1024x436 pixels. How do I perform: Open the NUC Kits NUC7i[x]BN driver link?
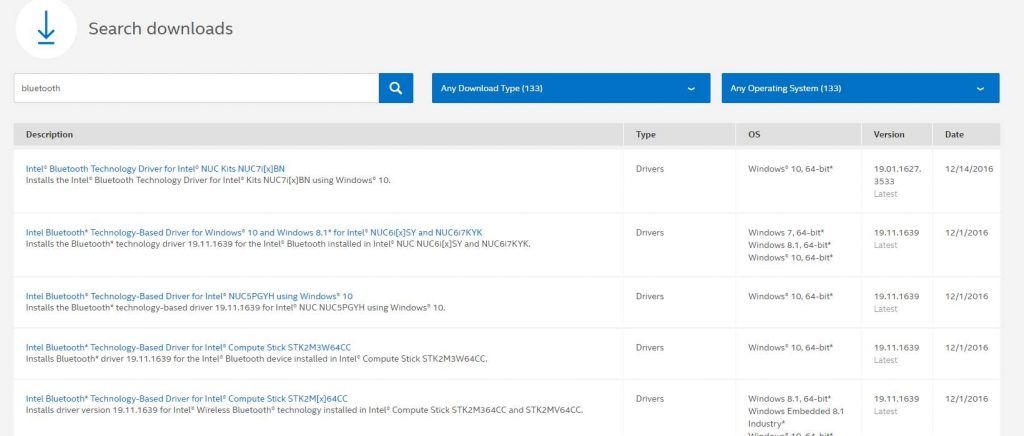coord(155,168)
